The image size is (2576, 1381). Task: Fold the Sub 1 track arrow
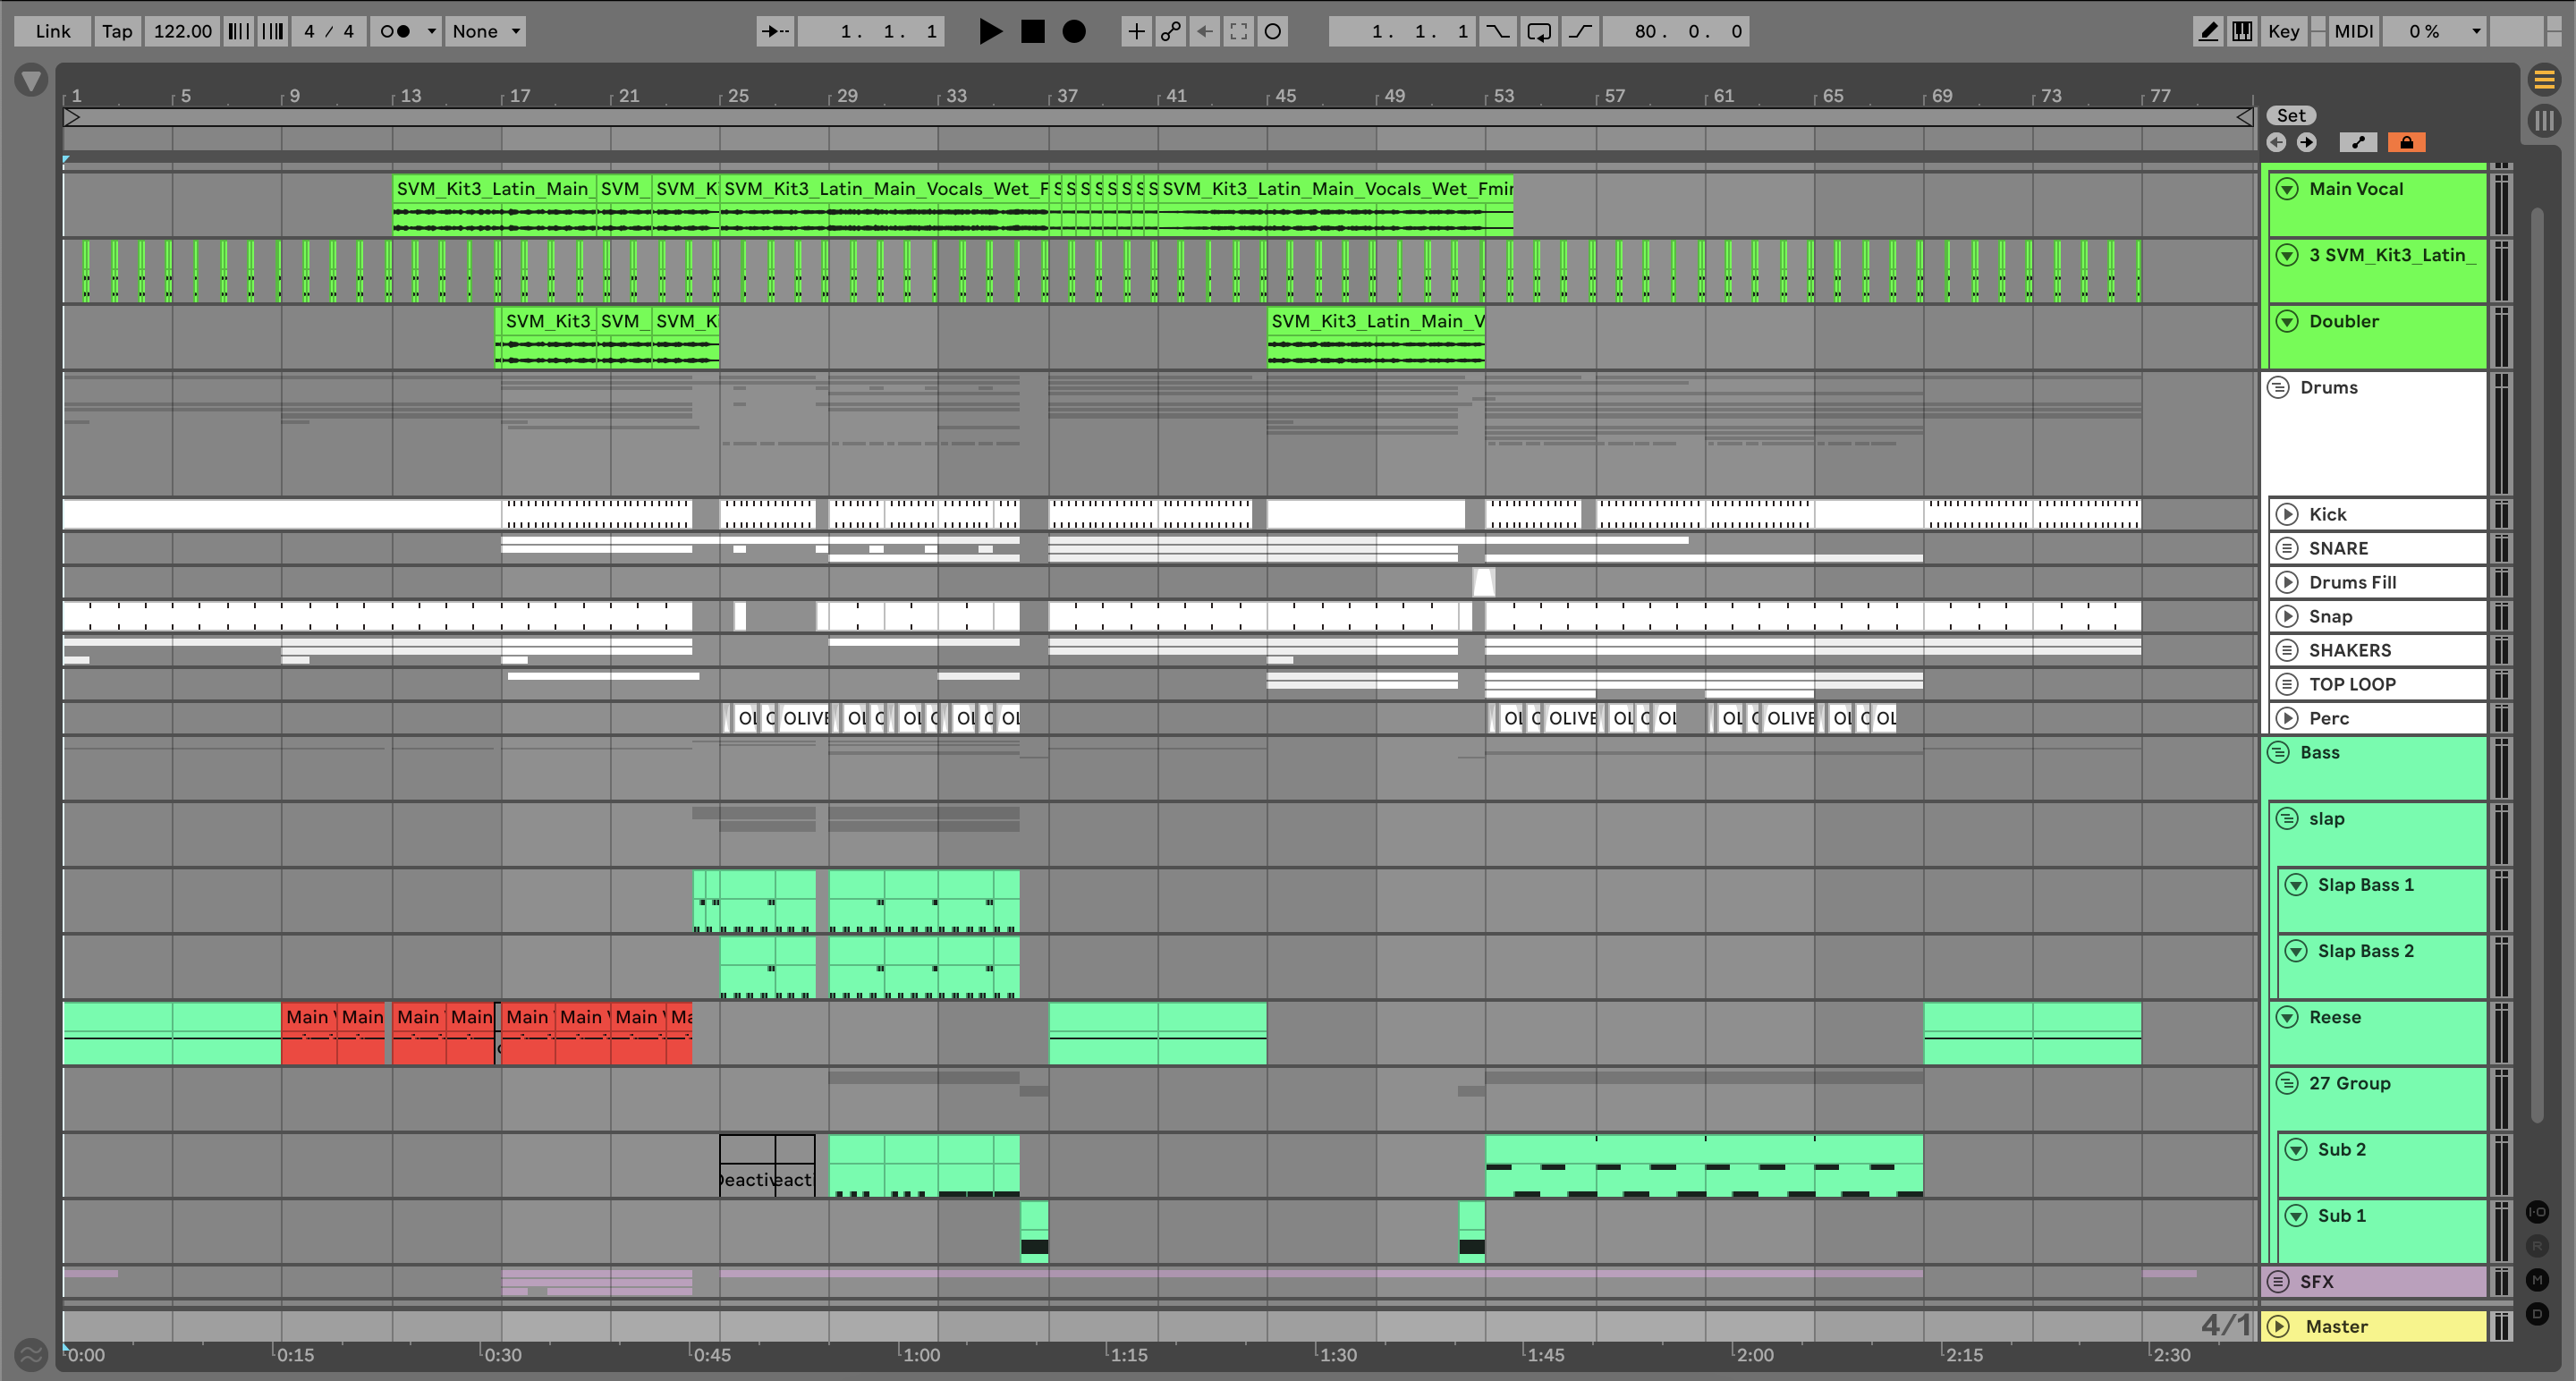coord(2296,1215)
